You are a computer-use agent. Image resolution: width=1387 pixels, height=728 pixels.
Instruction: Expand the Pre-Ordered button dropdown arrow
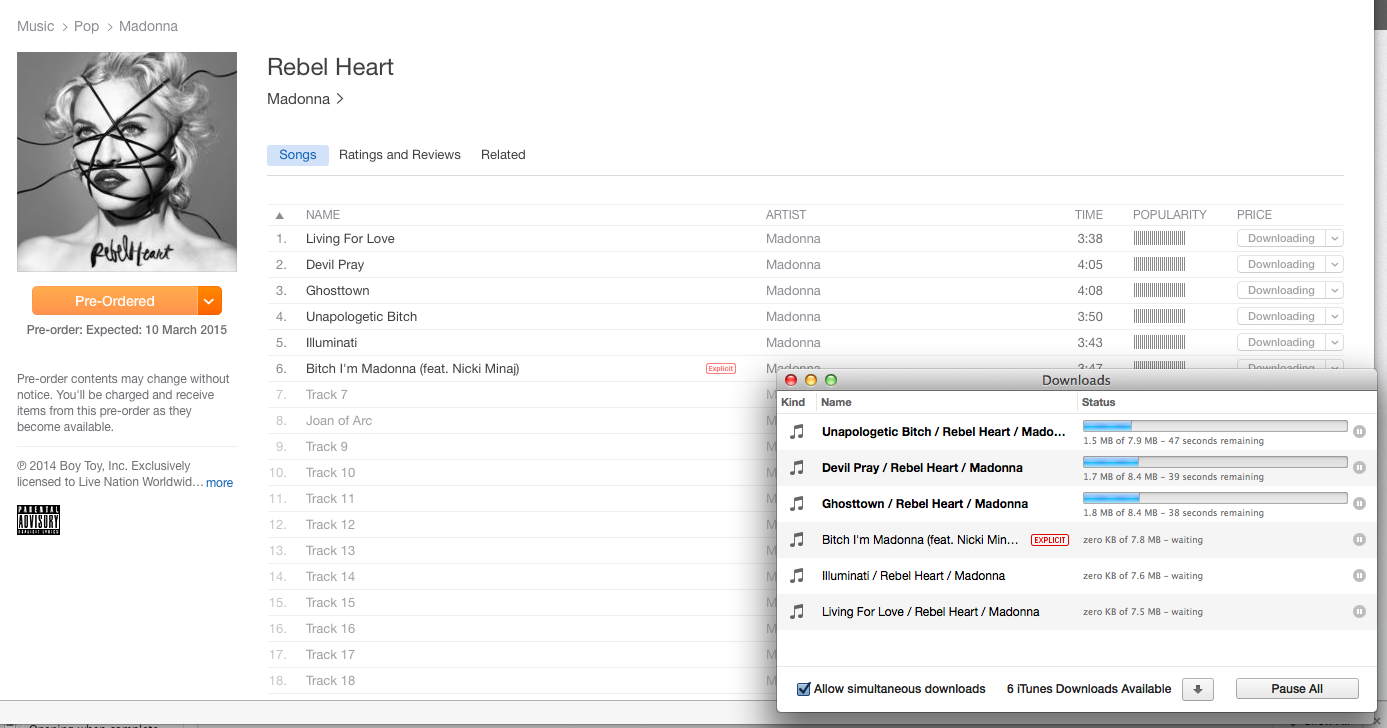(209, 301)
